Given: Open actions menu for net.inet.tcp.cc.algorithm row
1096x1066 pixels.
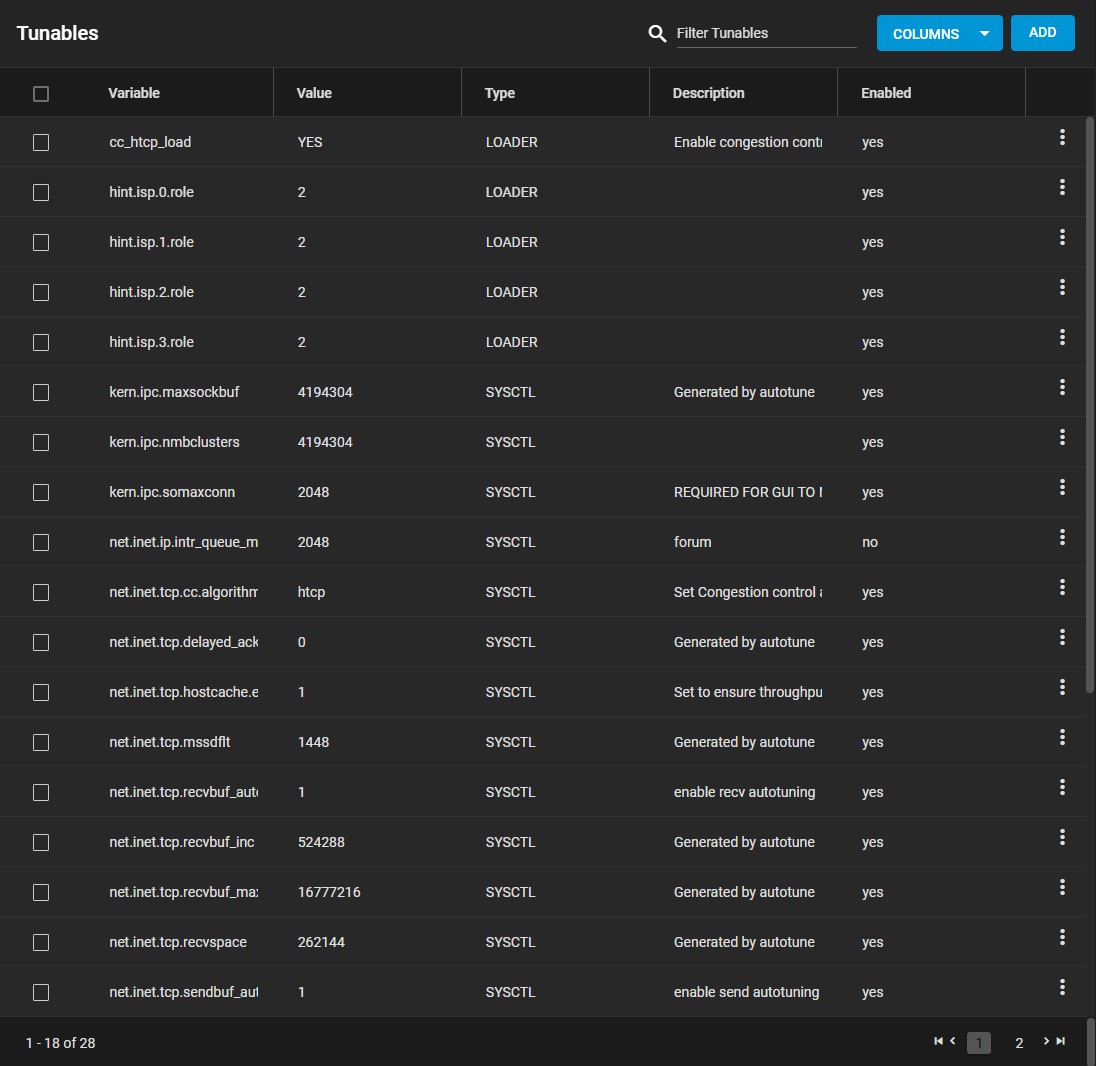Looking at the screenshot, I should 1062,587.
